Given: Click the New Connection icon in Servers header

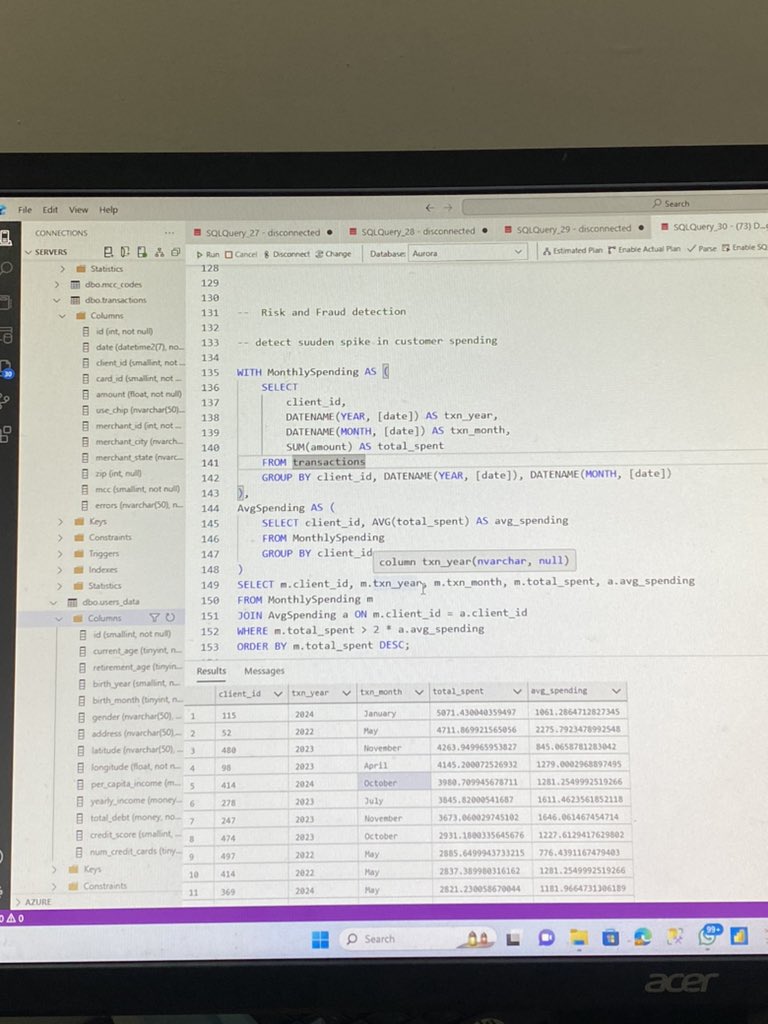Looking at the screenshot, I should tap(108, 252).
